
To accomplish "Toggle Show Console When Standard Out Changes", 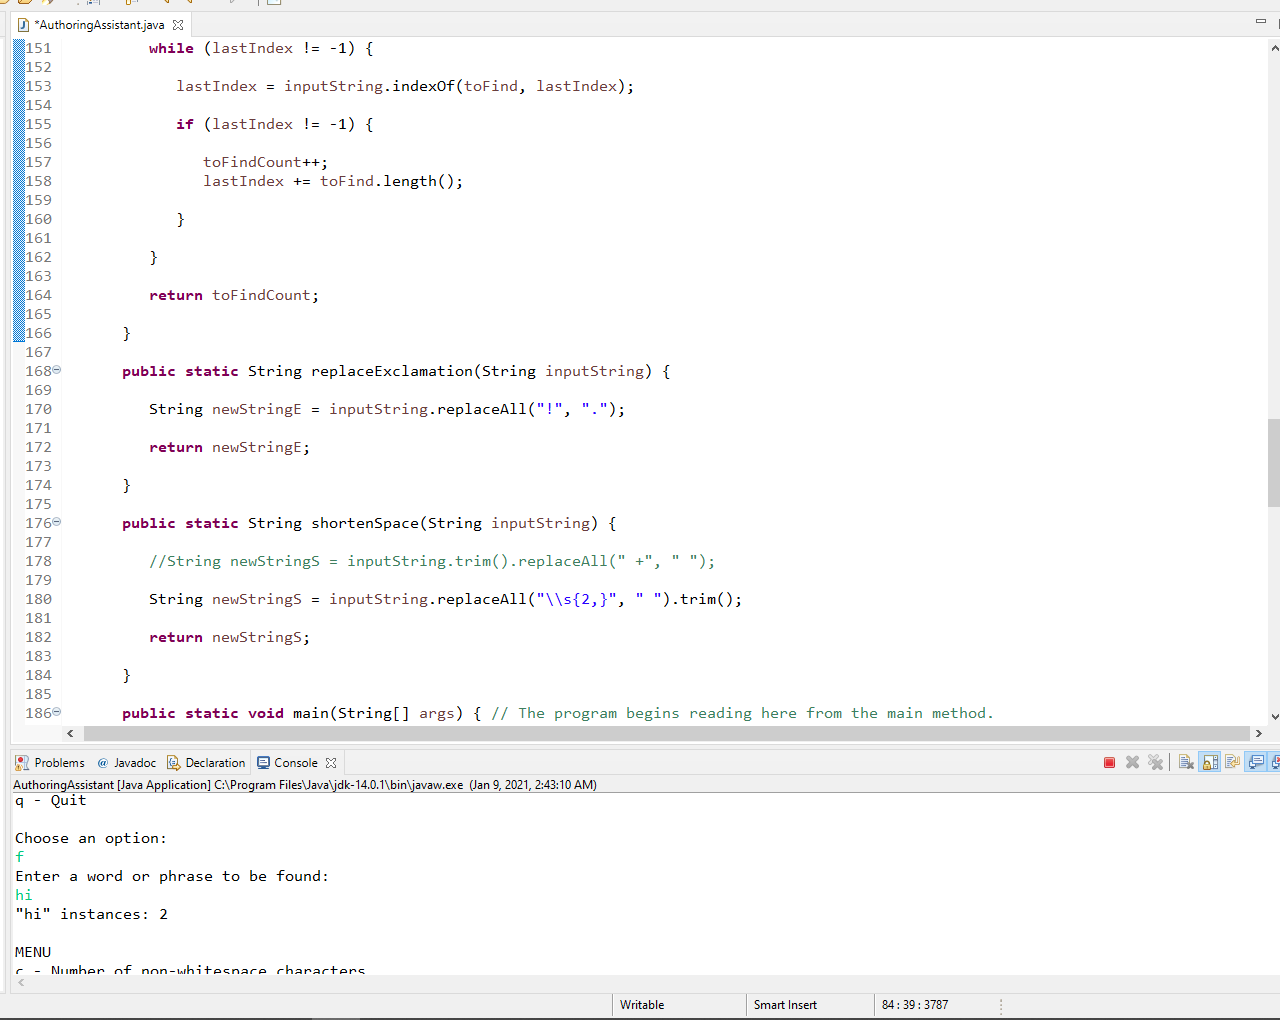I will point(1256,762).
